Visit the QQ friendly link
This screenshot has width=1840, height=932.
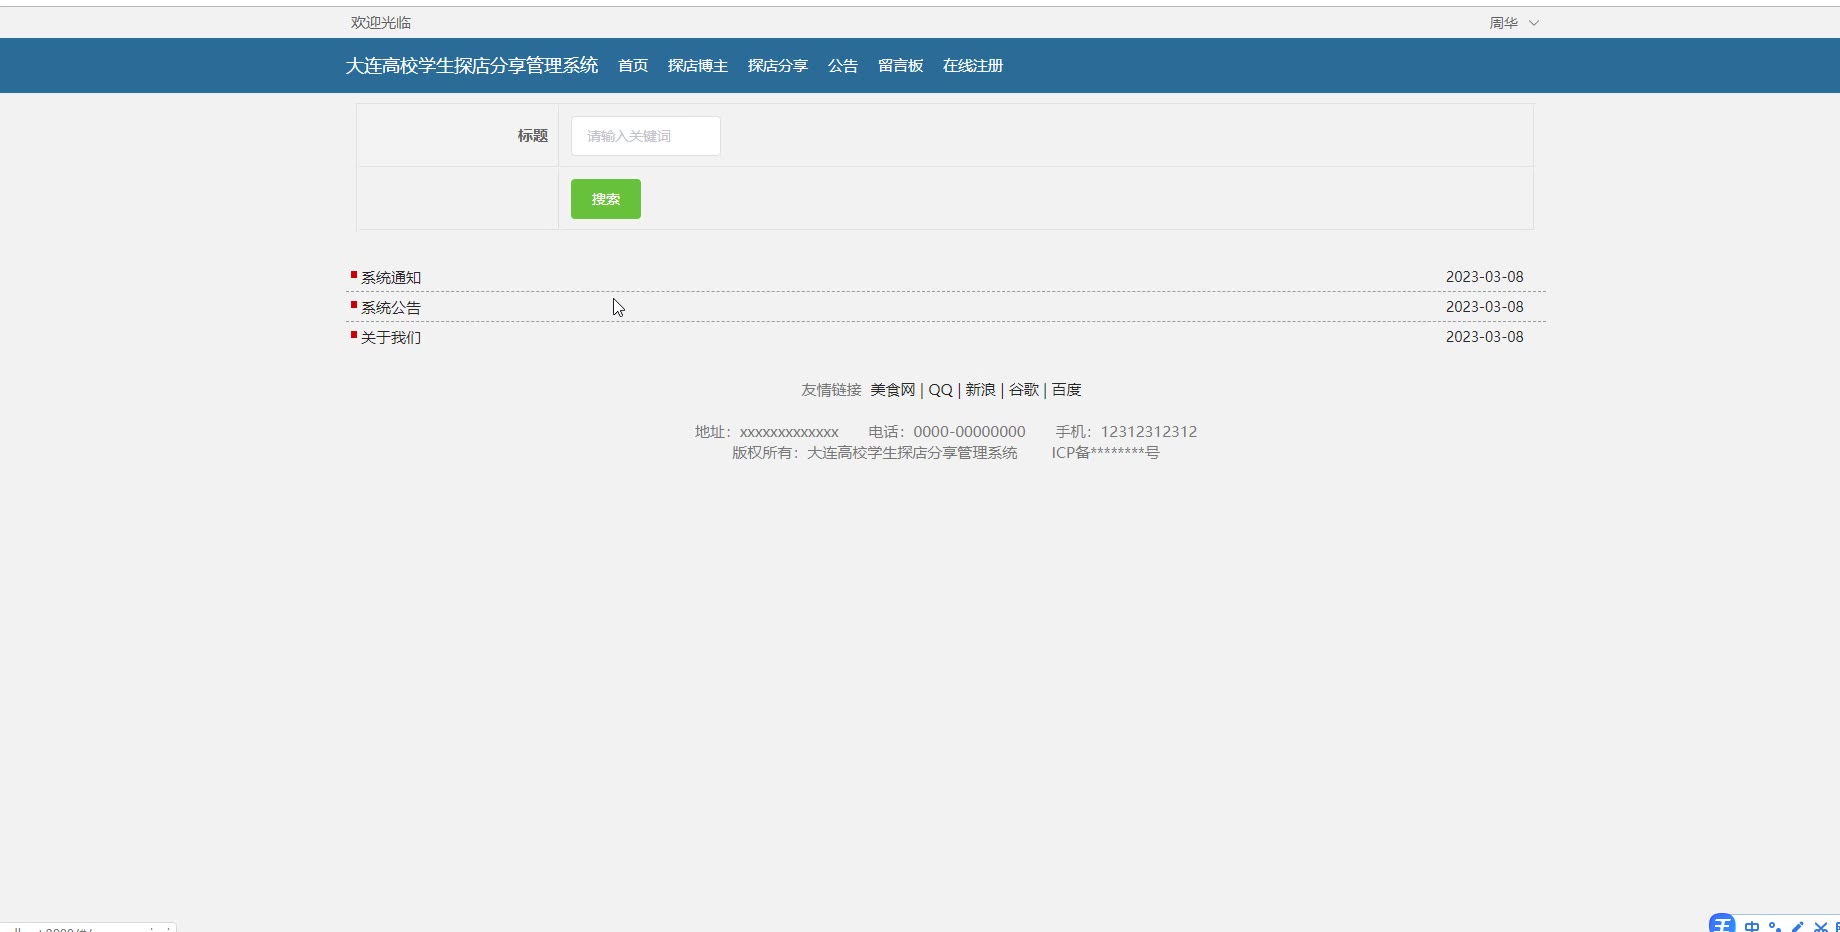click(941, 390)
